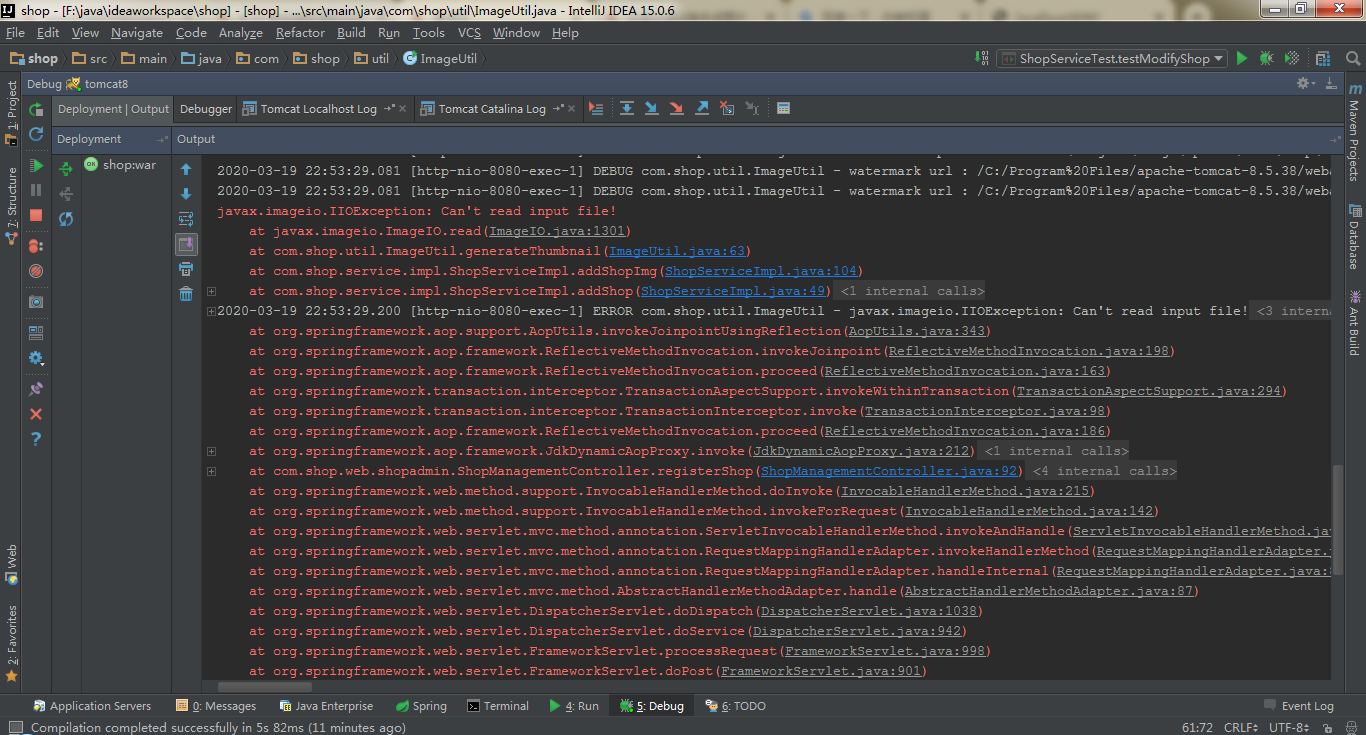Click the Step Into icon
The image size is (1366, 735).
coord(652,108)
